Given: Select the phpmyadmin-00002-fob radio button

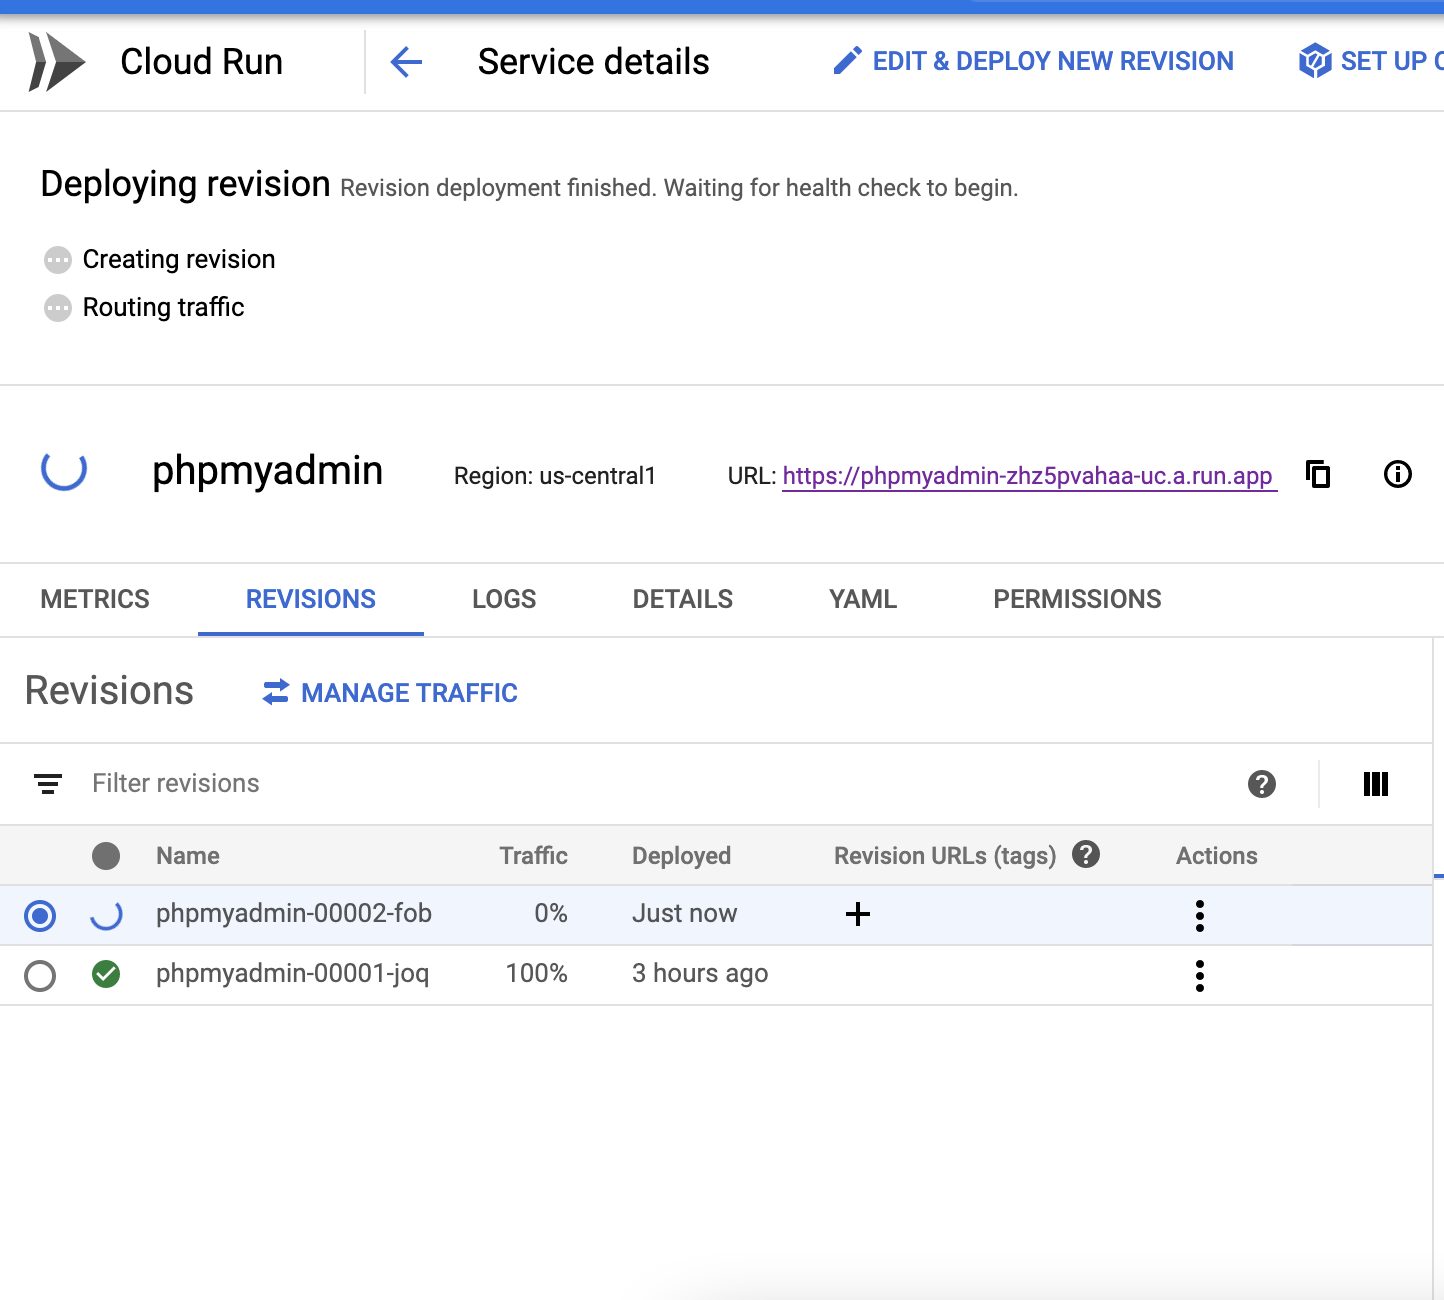Looking at the screenshot, I should tap(40, 915).
